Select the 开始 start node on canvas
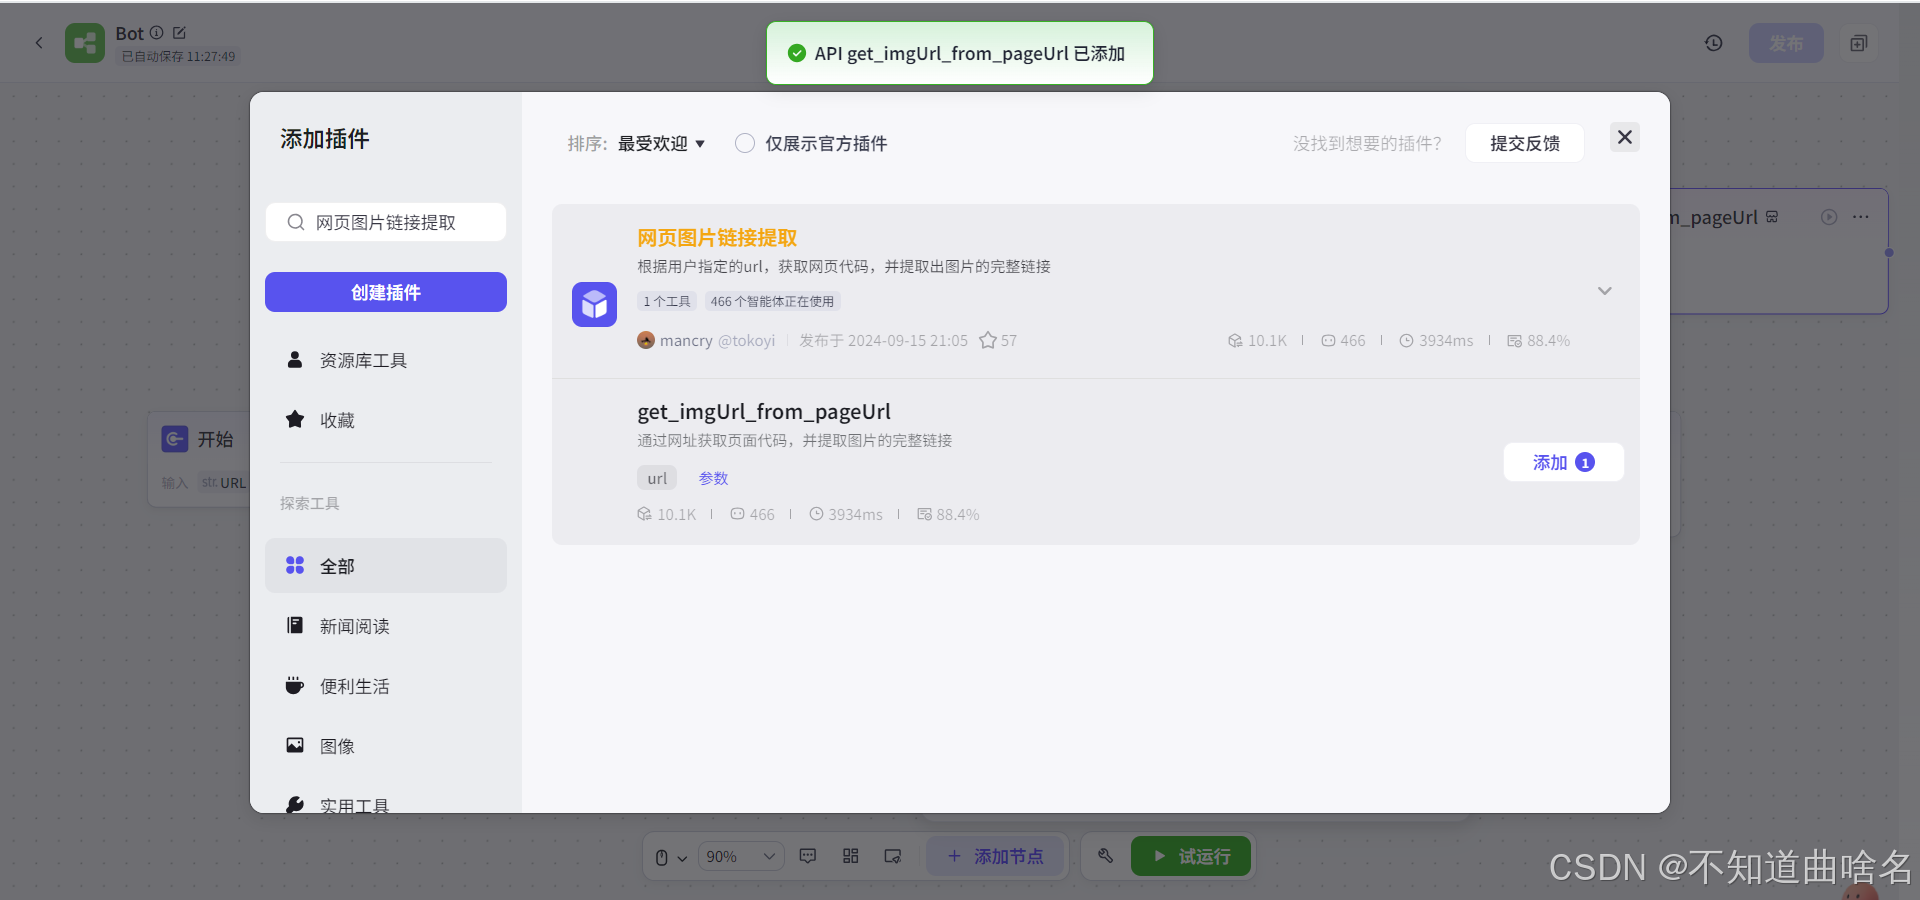This screenshot has height=900, width=1920. tap(200, 459)
